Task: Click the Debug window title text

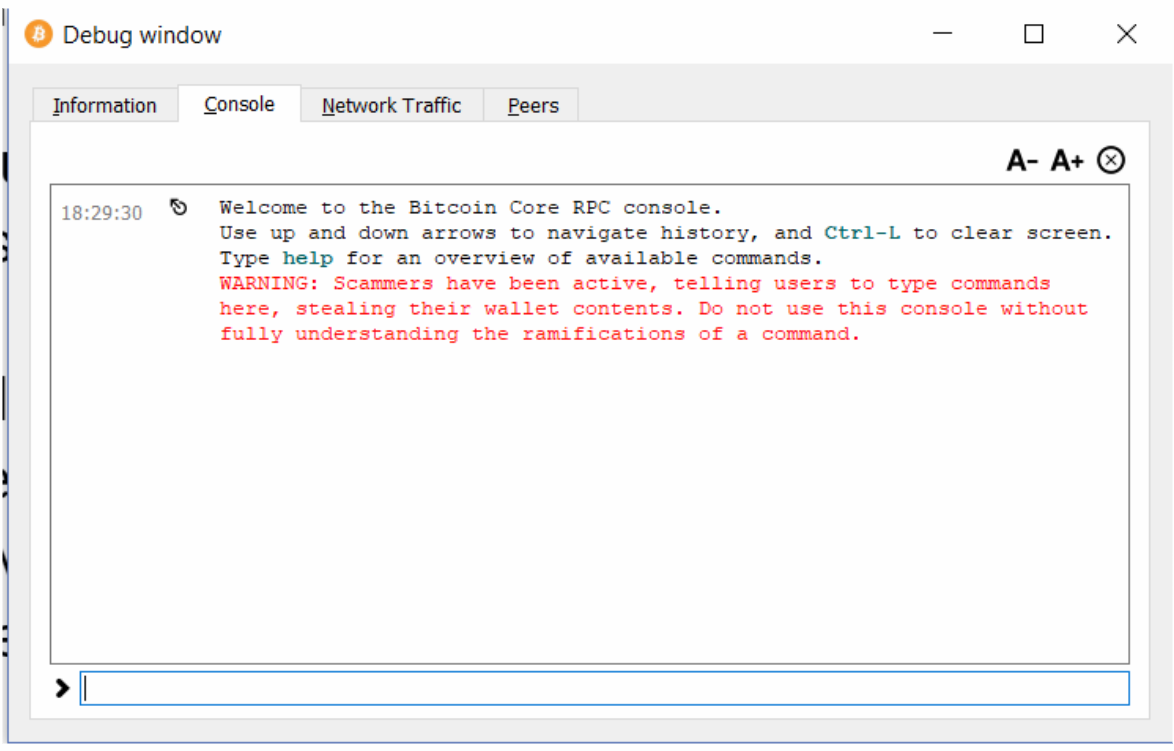Action: (x=142, y=35)
